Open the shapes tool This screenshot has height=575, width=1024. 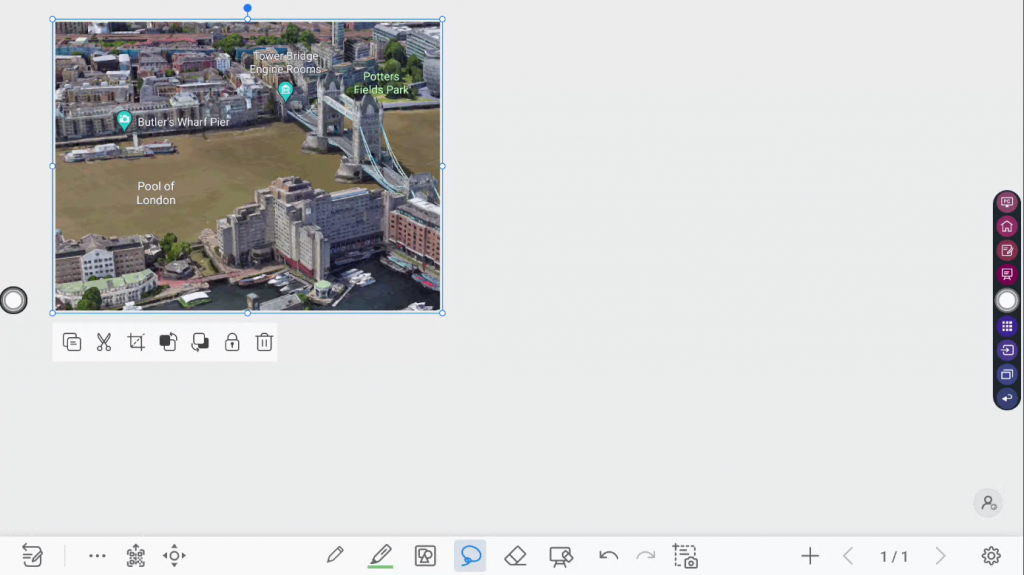click(425, 556)
